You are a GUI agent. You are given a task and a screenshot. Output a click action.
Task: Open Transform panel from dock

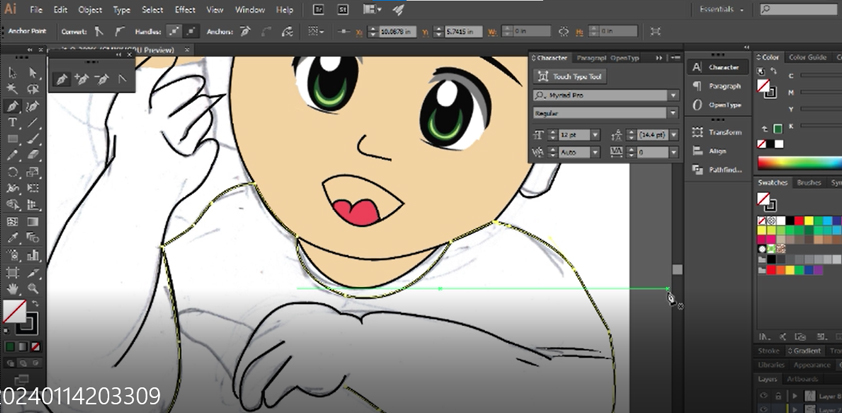pyautogui.click(x=717, y=132)
